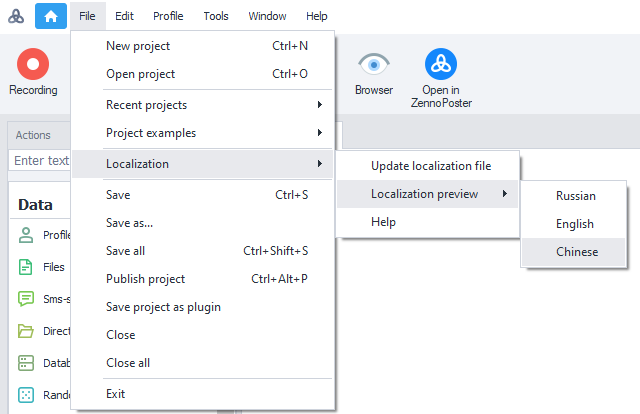Click the Database table icon in sidebar
640x414 pixels.
26,363
